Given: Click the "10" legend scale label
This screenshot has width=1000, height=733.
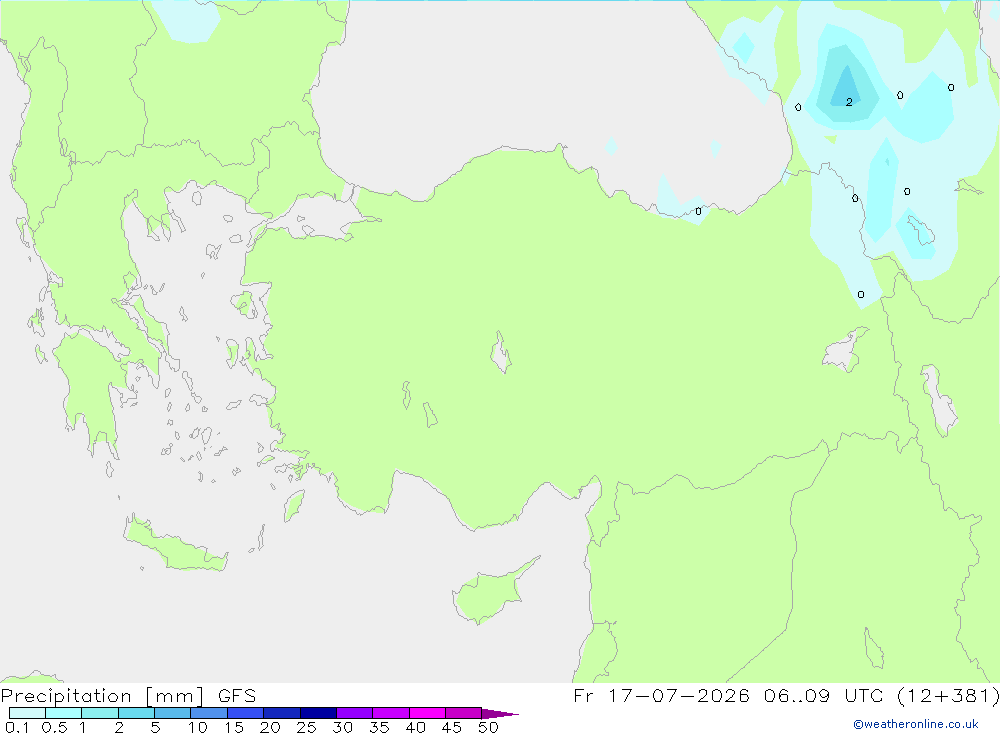Looking at the screenshot, I should (198, 727).
